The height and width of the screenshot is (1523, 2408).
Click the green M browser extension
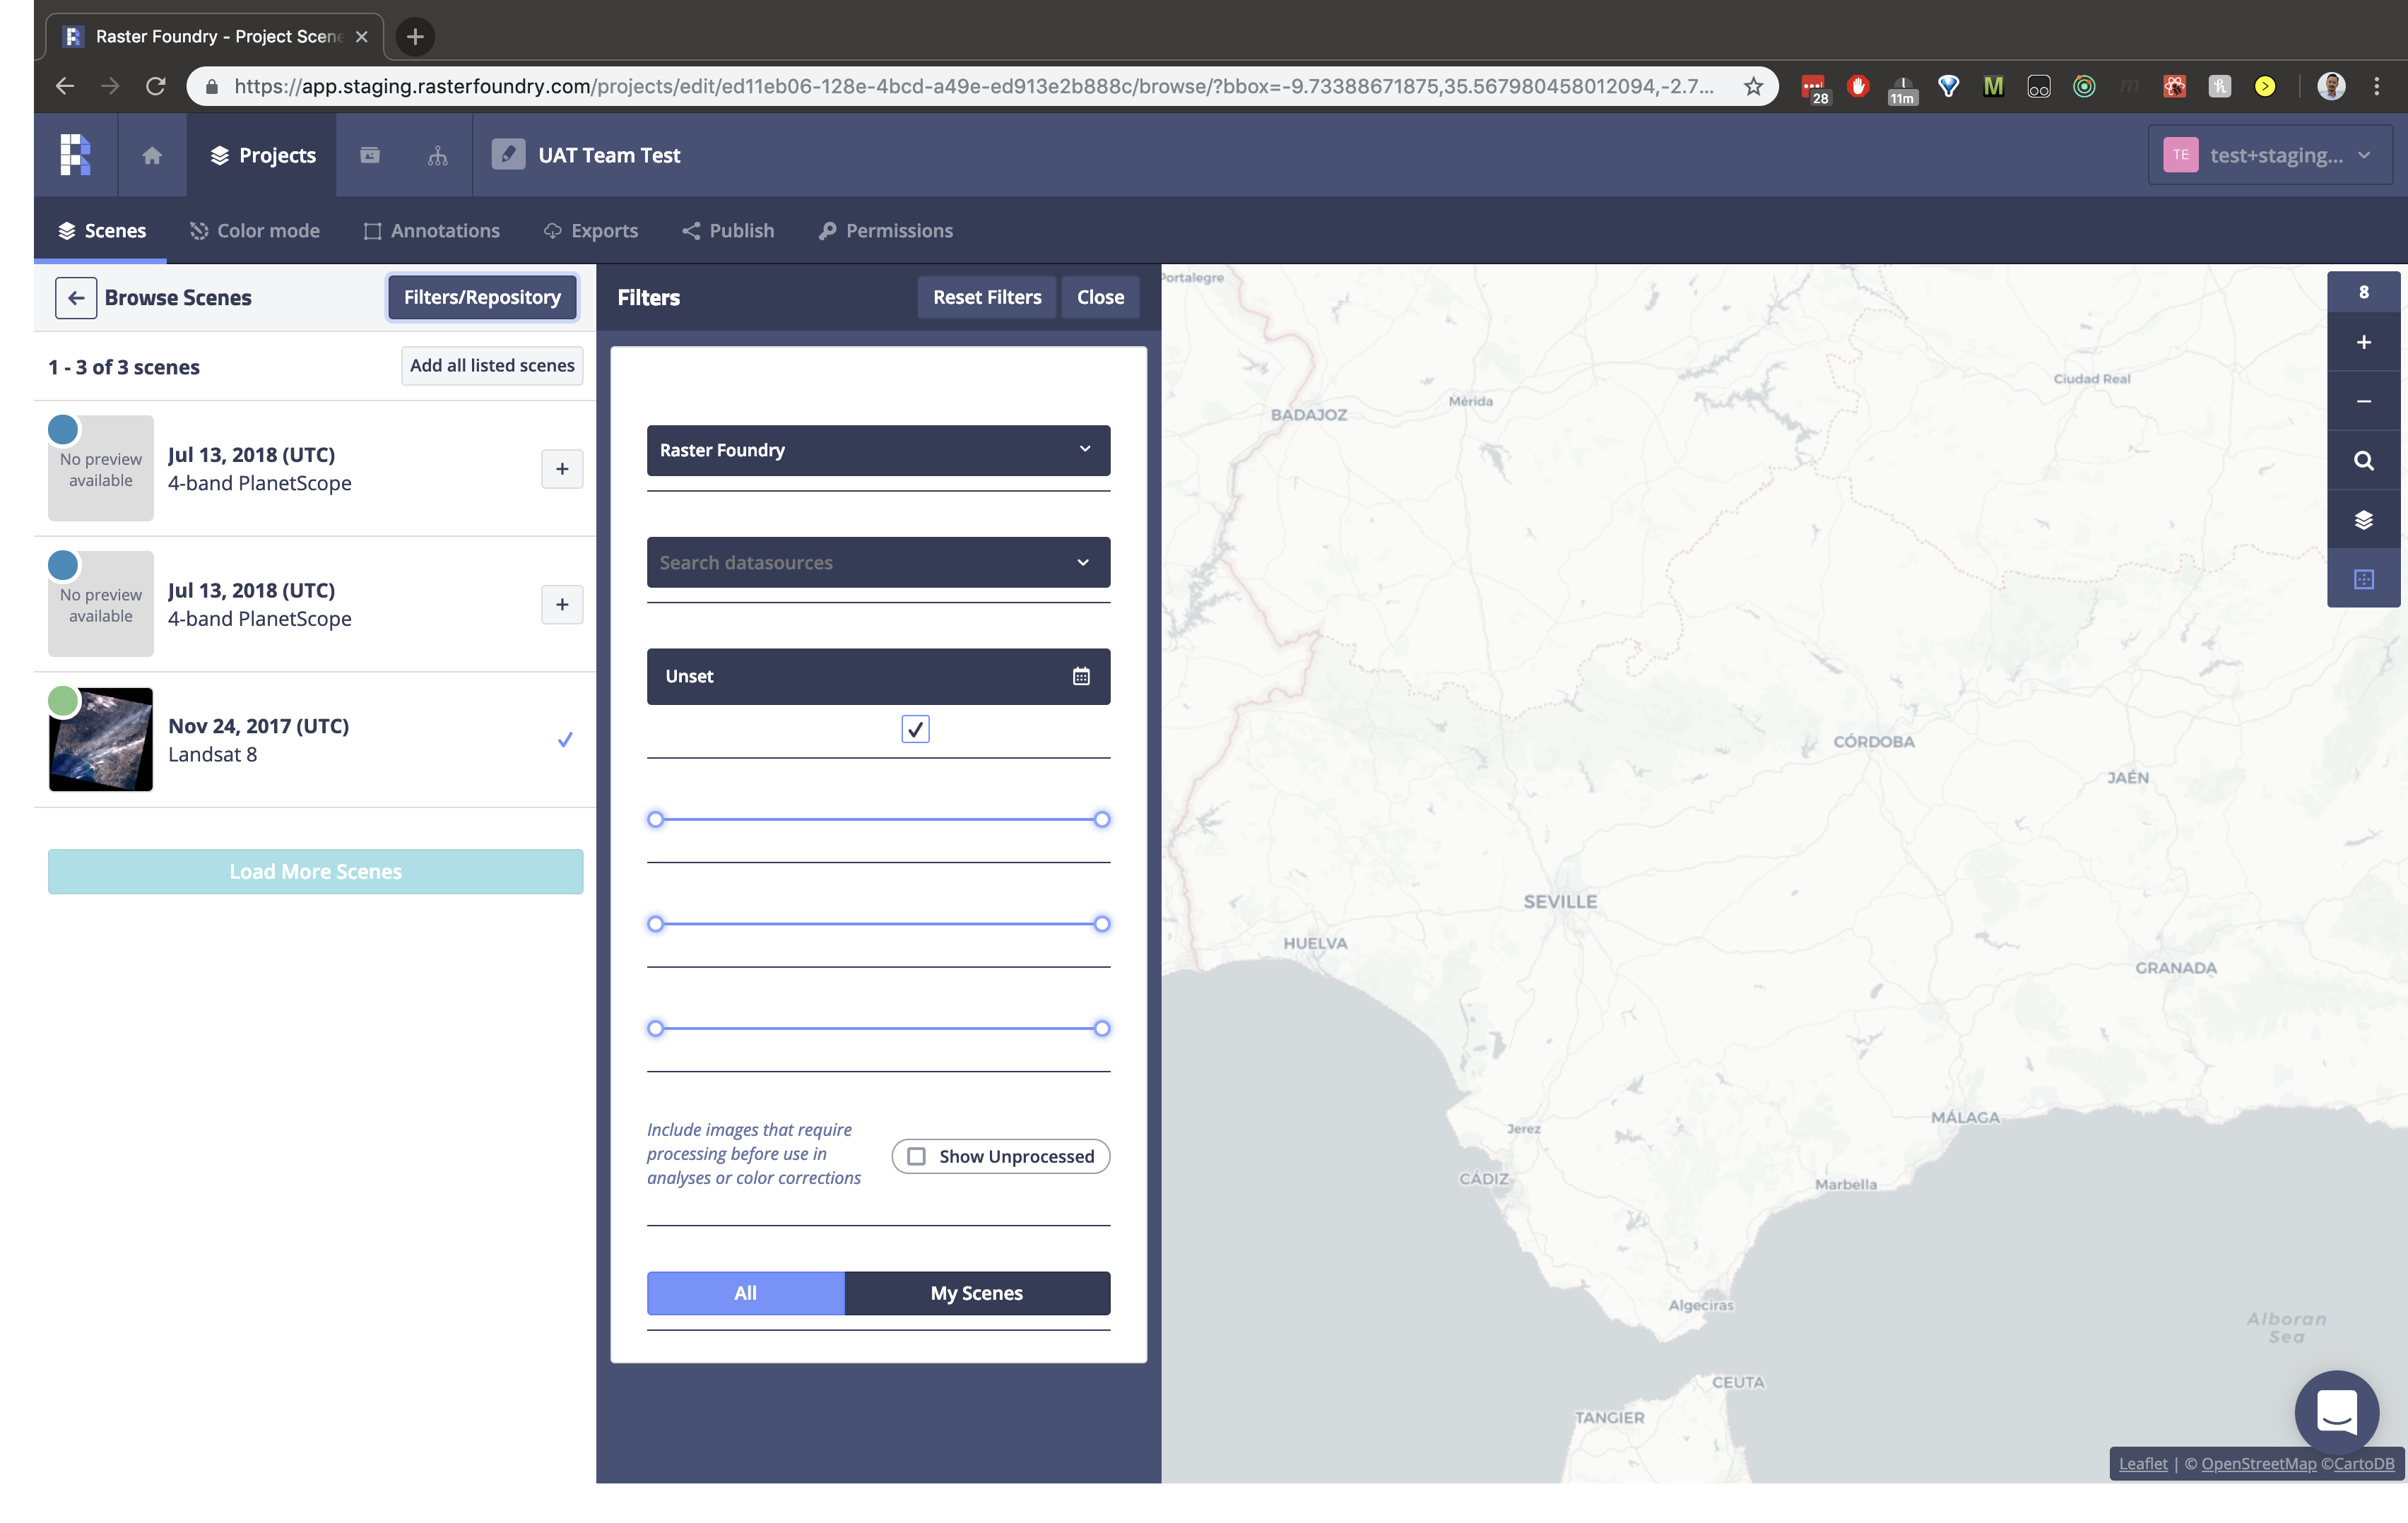[x=1993, y=86]
